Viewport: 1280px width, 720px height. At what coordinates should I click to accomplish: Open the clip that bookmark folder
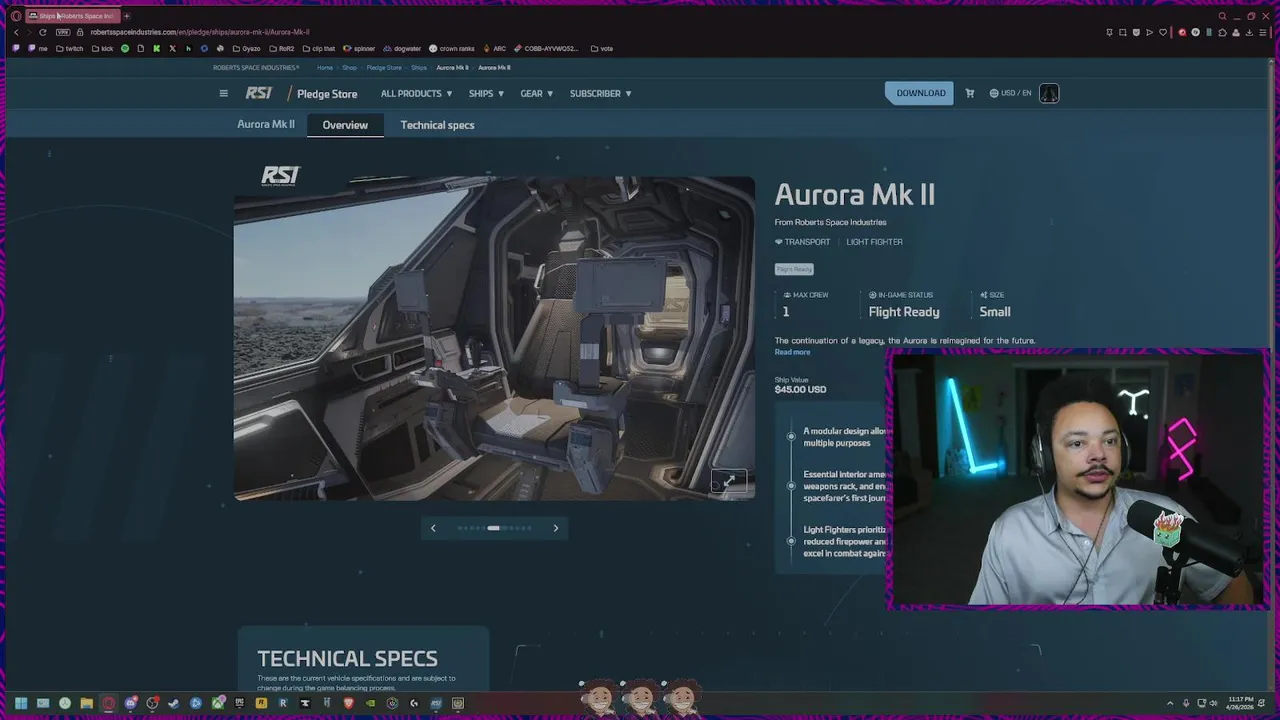(319, 48)
